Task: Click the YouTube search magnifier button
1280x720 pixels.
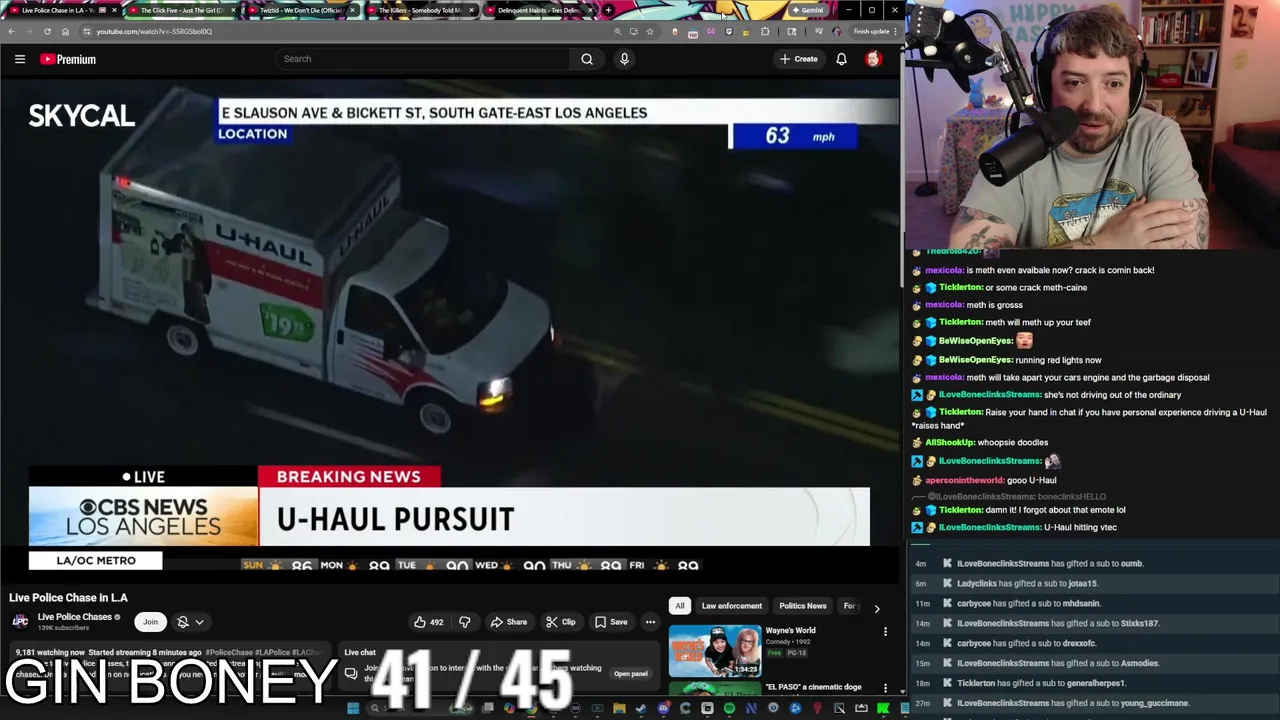Action: point(587,59)
